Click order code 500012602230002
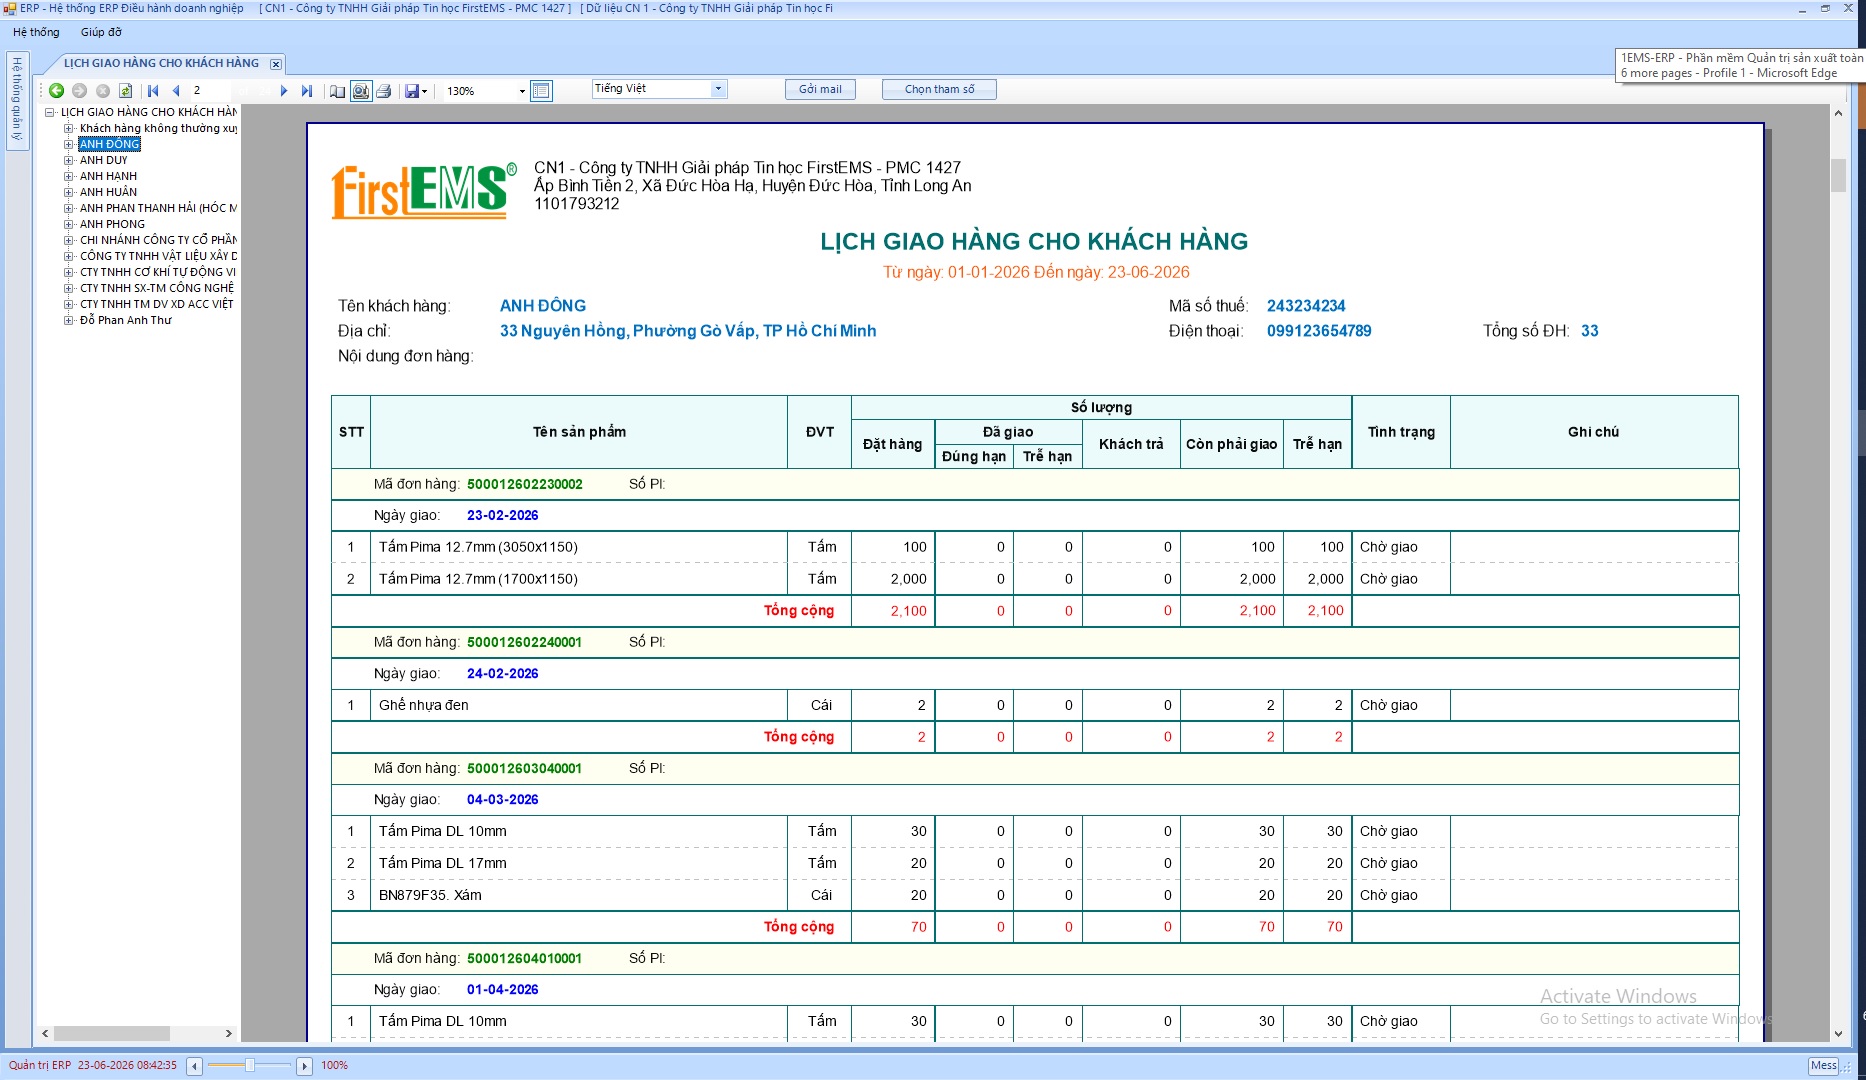The width and height of the screenshot is (1866, 1080). 524,484
